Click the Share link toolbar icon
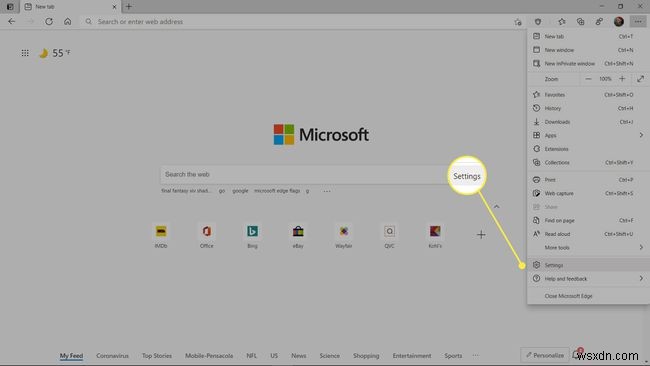 [599, 22]
